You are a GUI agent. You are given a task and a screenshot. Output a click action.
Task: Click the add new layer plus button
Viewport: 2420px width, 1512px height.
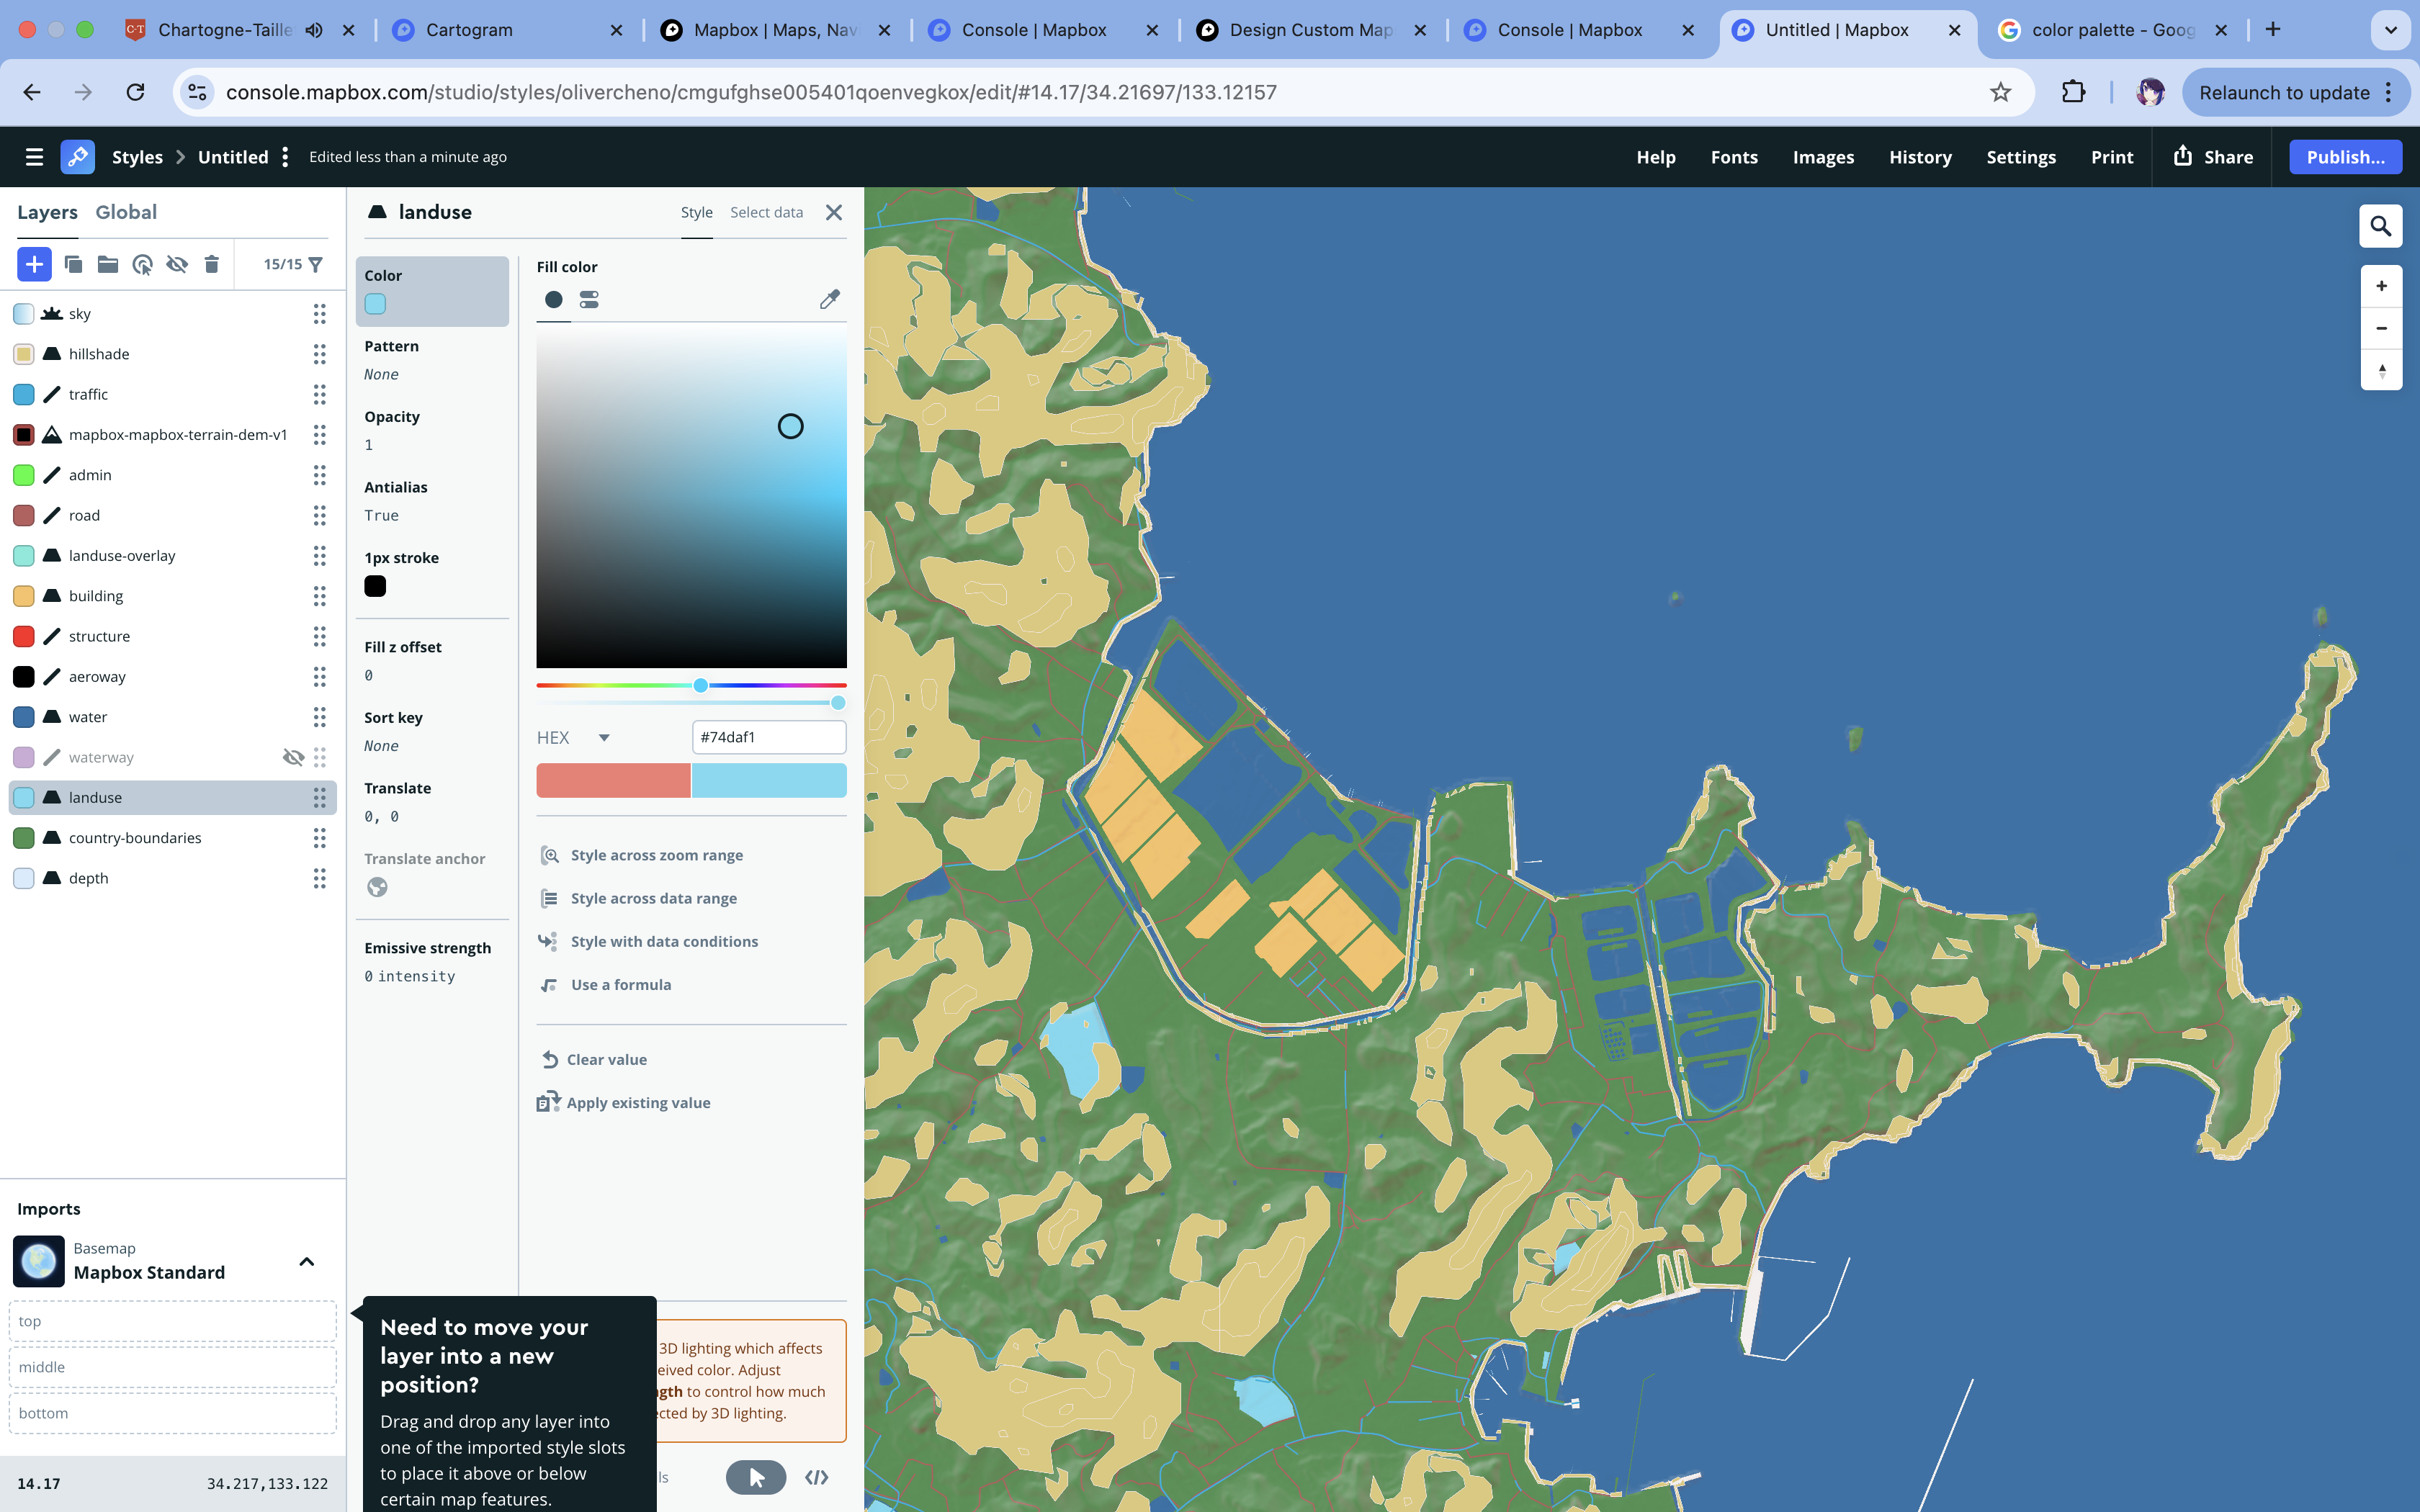point(34,264)
